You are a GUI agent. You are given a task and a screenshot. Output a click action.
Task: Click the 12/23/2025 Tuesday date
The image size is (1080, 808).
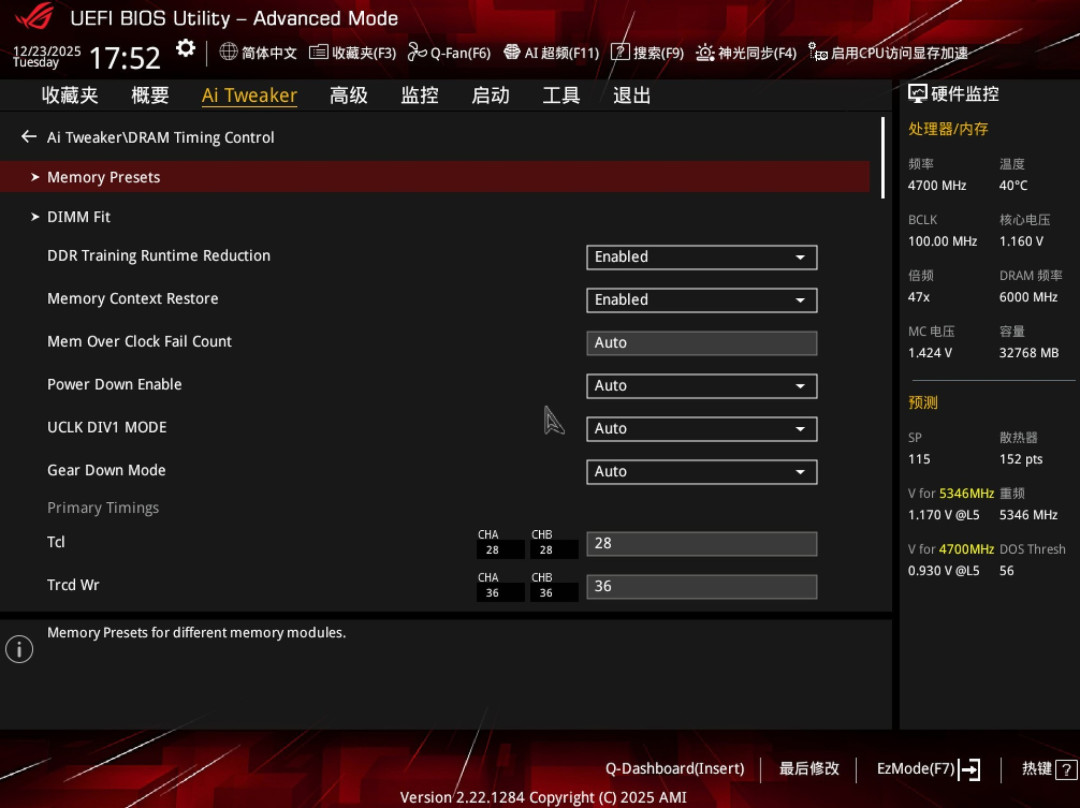46,56
